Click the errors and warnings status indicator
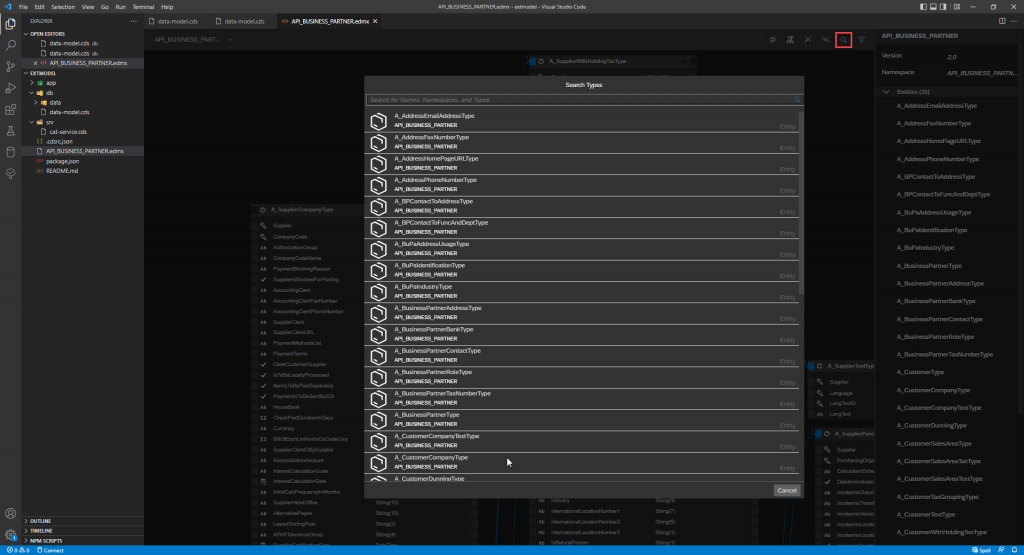Image resolution: width=1024 pixels, height=555 pixels. point(16,550)
